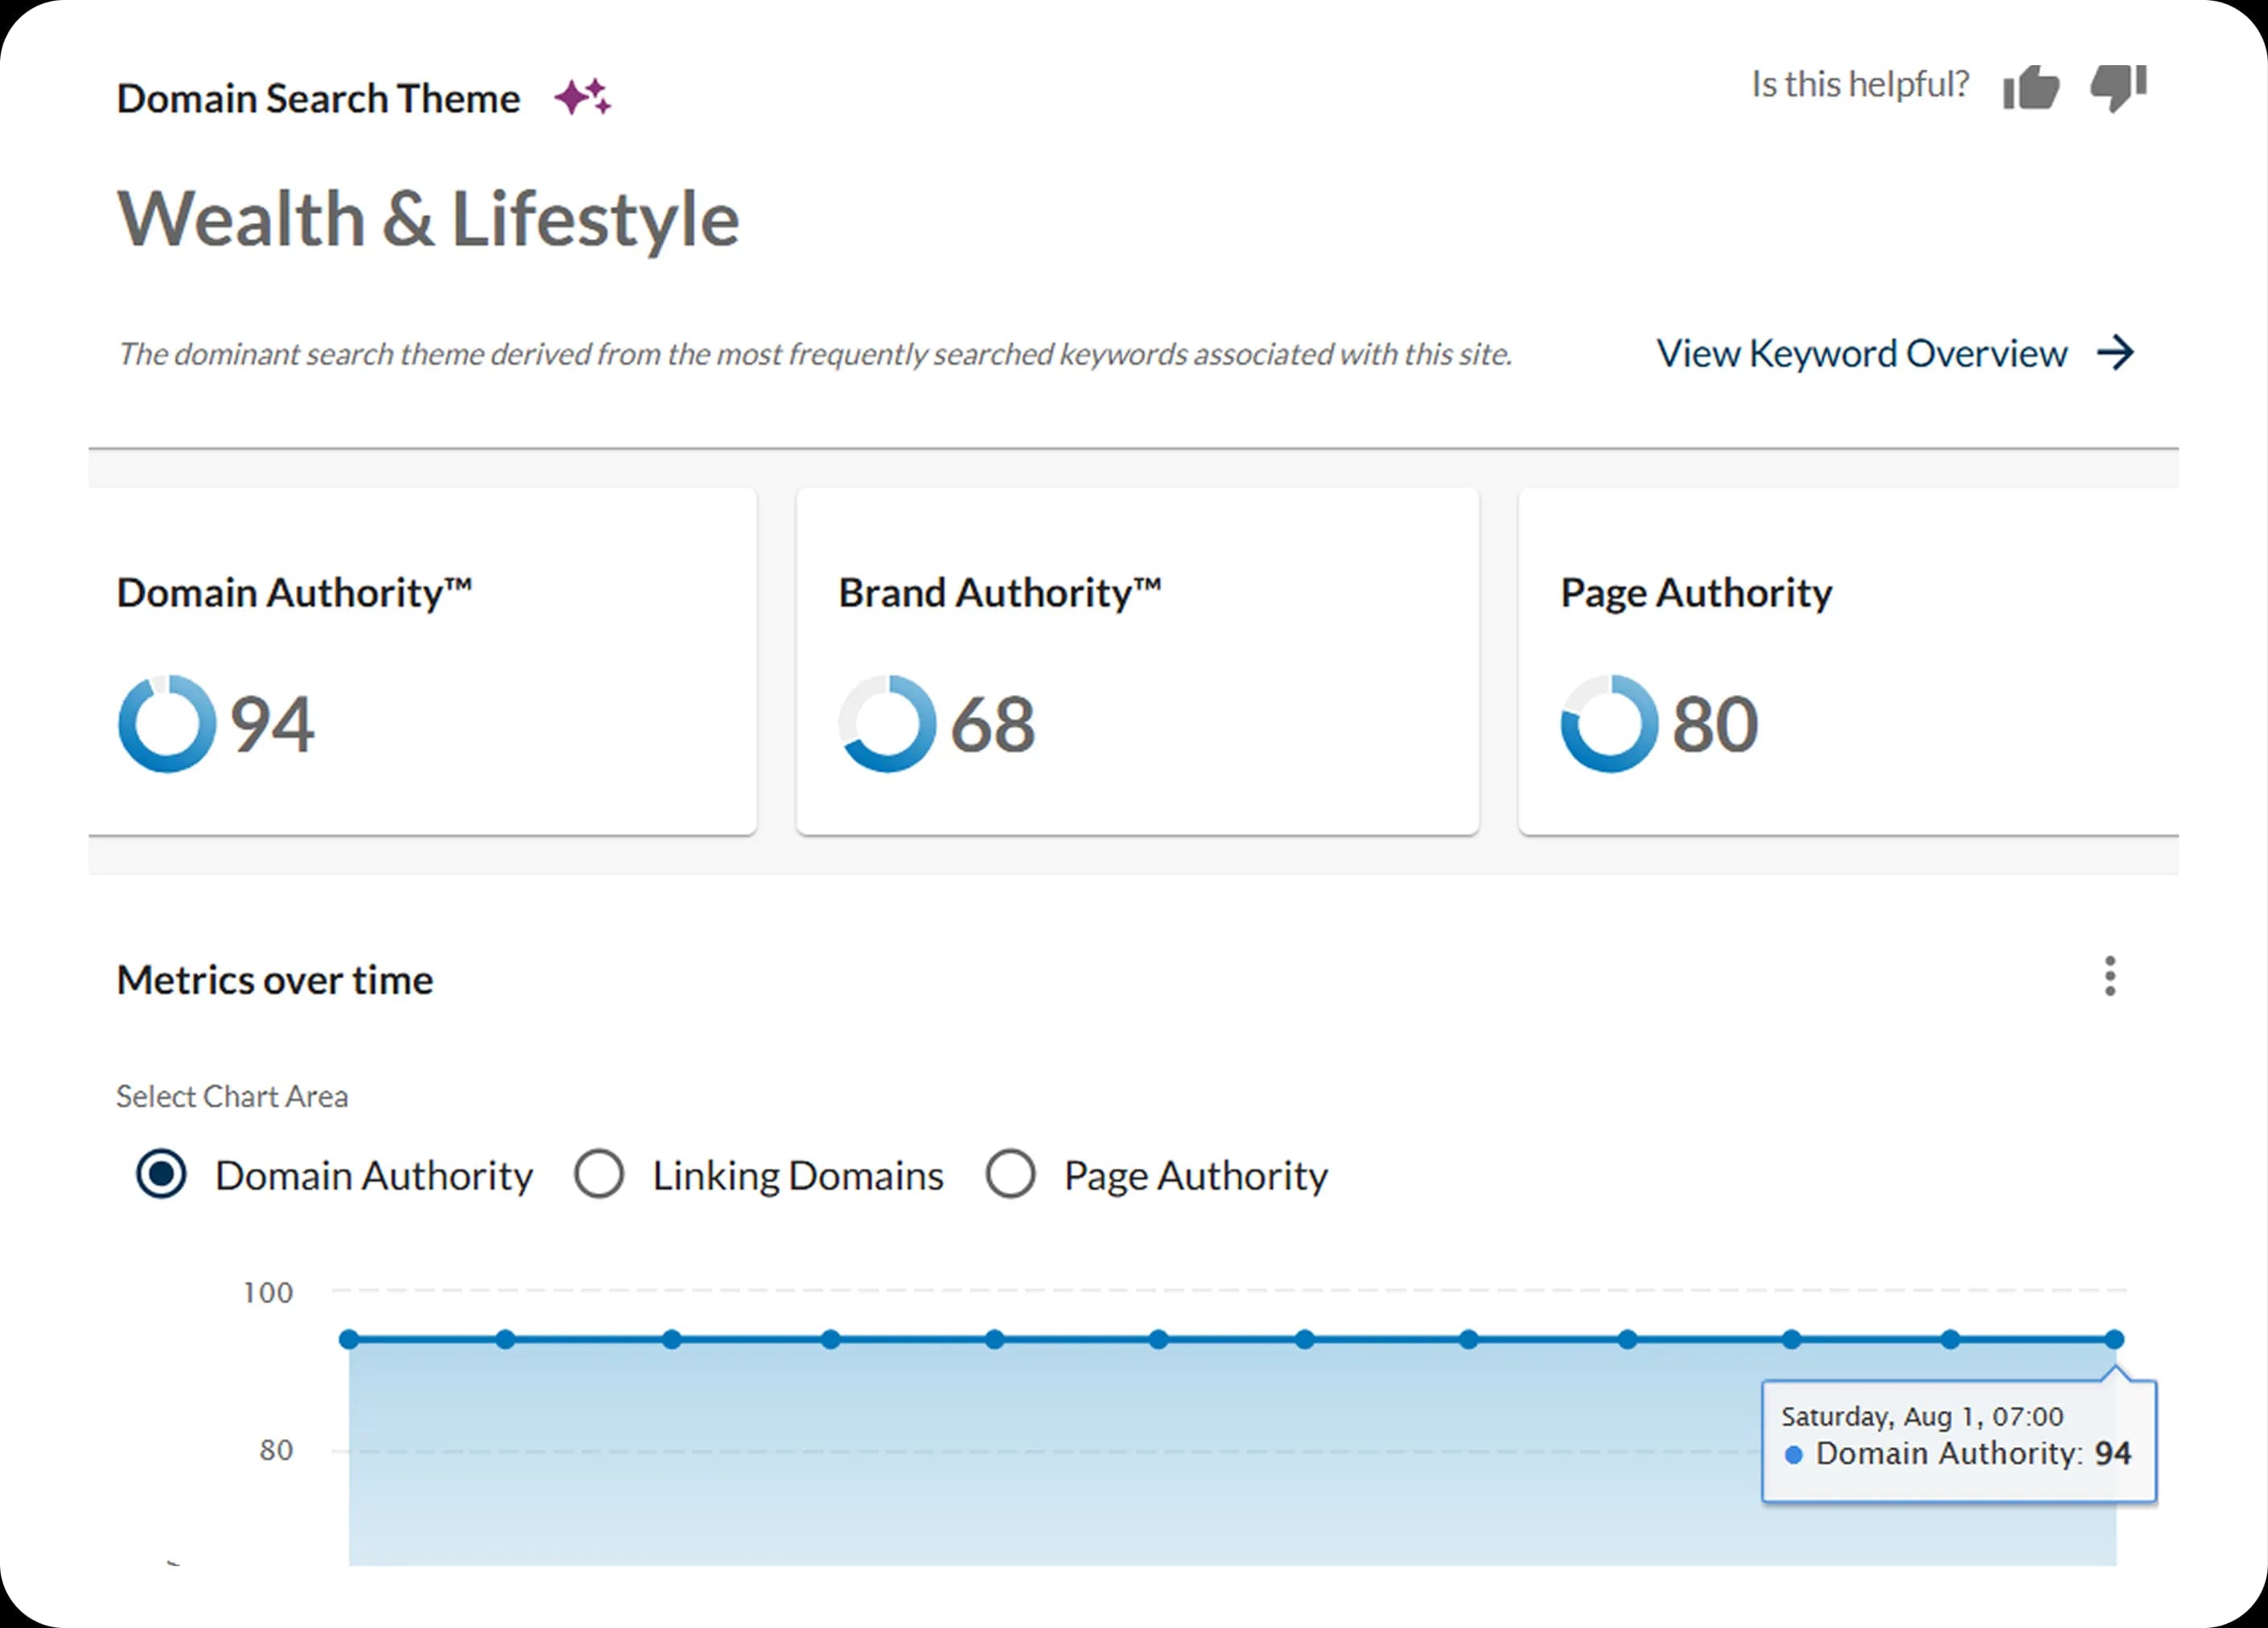
Task: Click the Page Authority 80 donut gauge
Action: tap(1609, 723)
